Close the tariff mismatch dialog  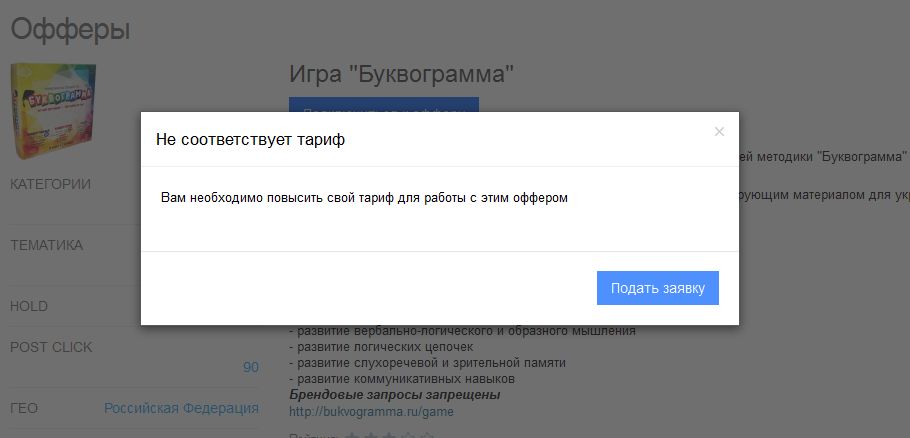(719, 132)
